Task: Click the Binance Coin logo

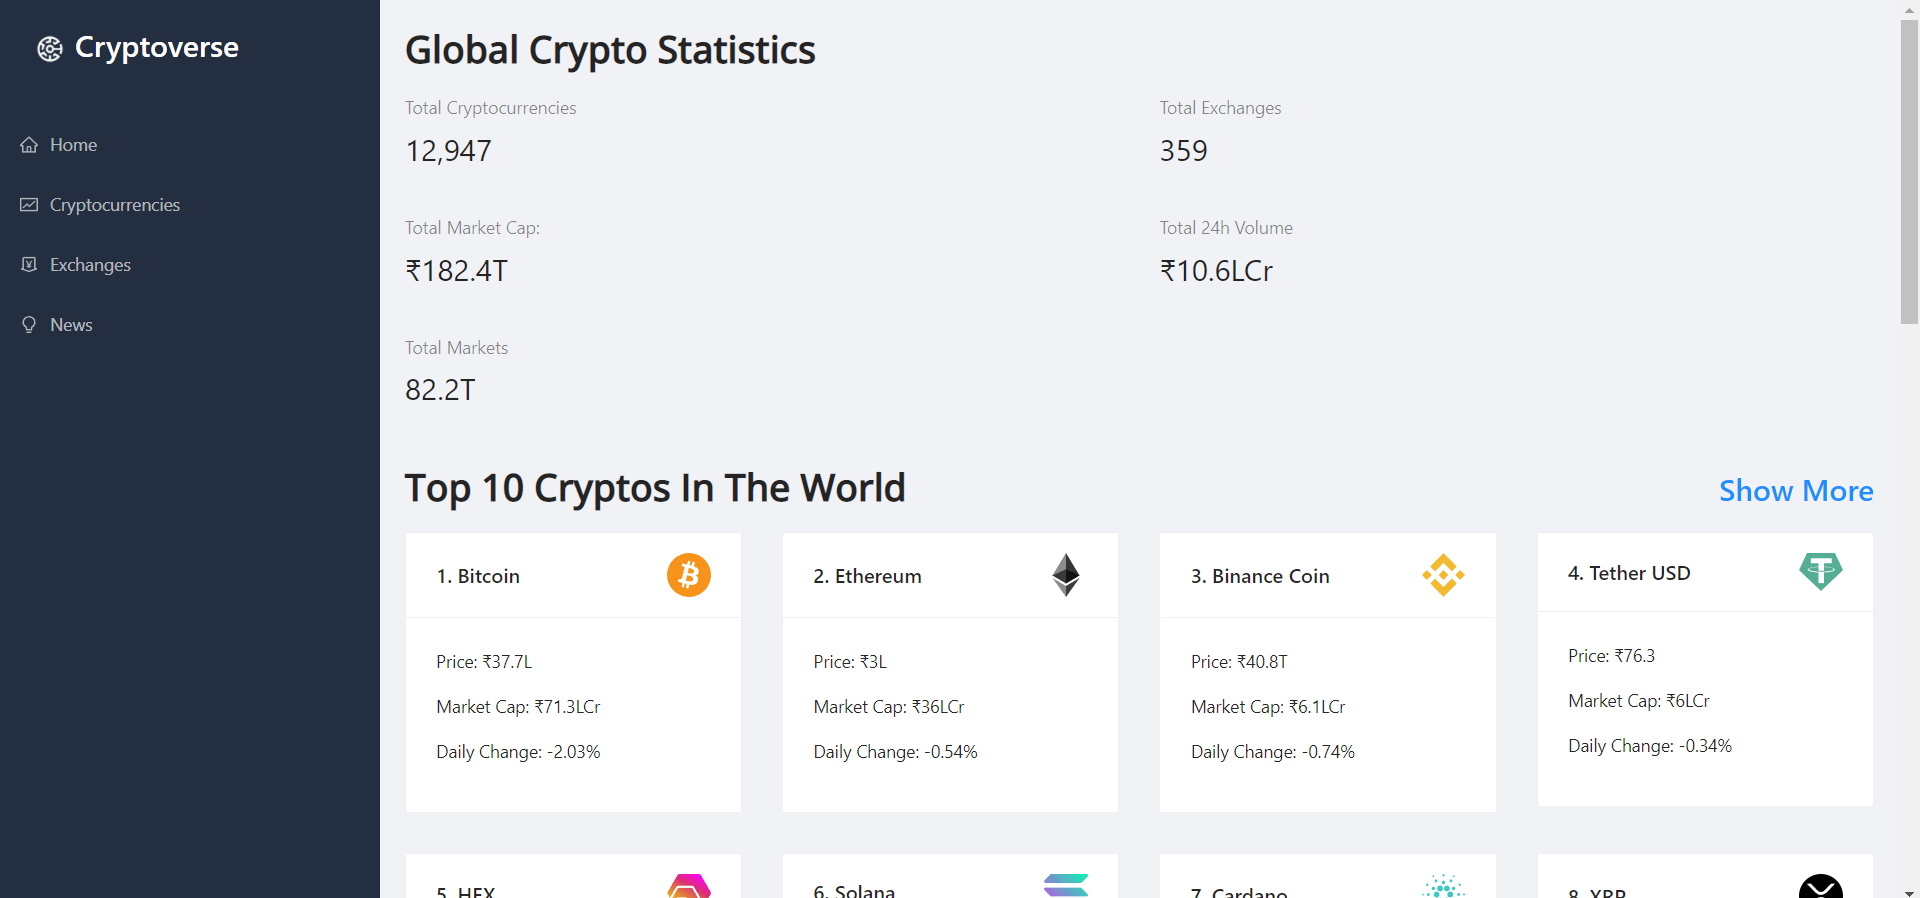Action: pyautogui.click(x=1443, y=575)
